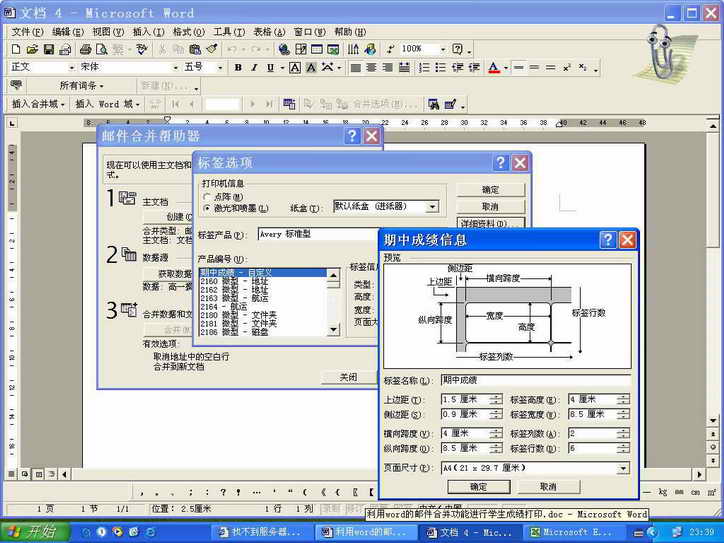Click 确定 in 期中成绩信息 dialog

(x=478, y=486)
